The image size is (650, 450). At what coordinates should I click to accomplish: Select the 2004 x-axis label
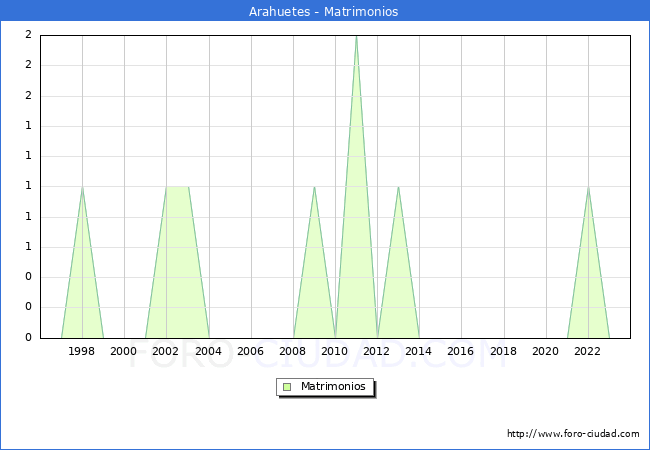[x=208, y=351]
